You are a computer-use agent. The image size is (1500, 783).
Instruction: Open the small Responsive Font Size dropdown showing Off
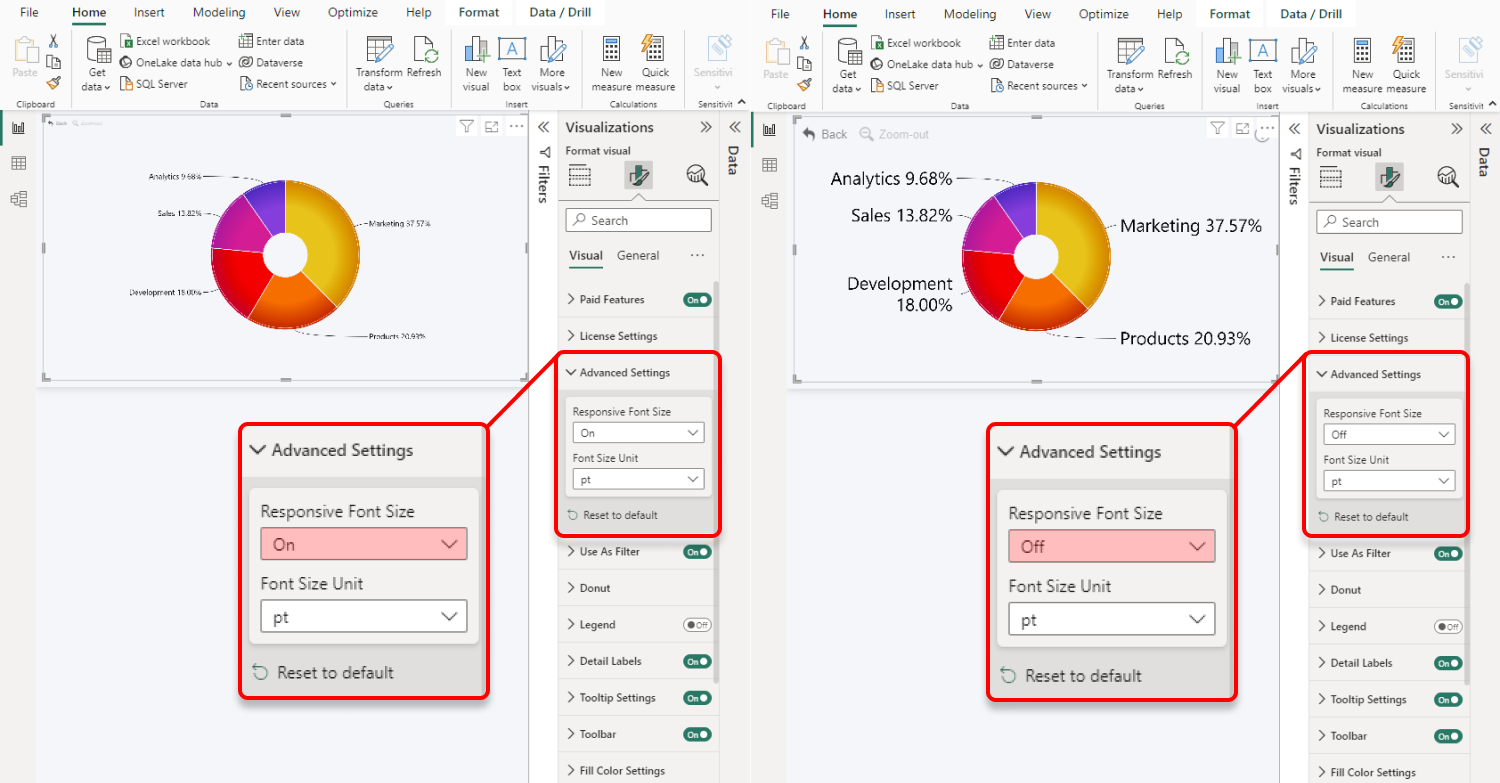(x=1389, y=434)
